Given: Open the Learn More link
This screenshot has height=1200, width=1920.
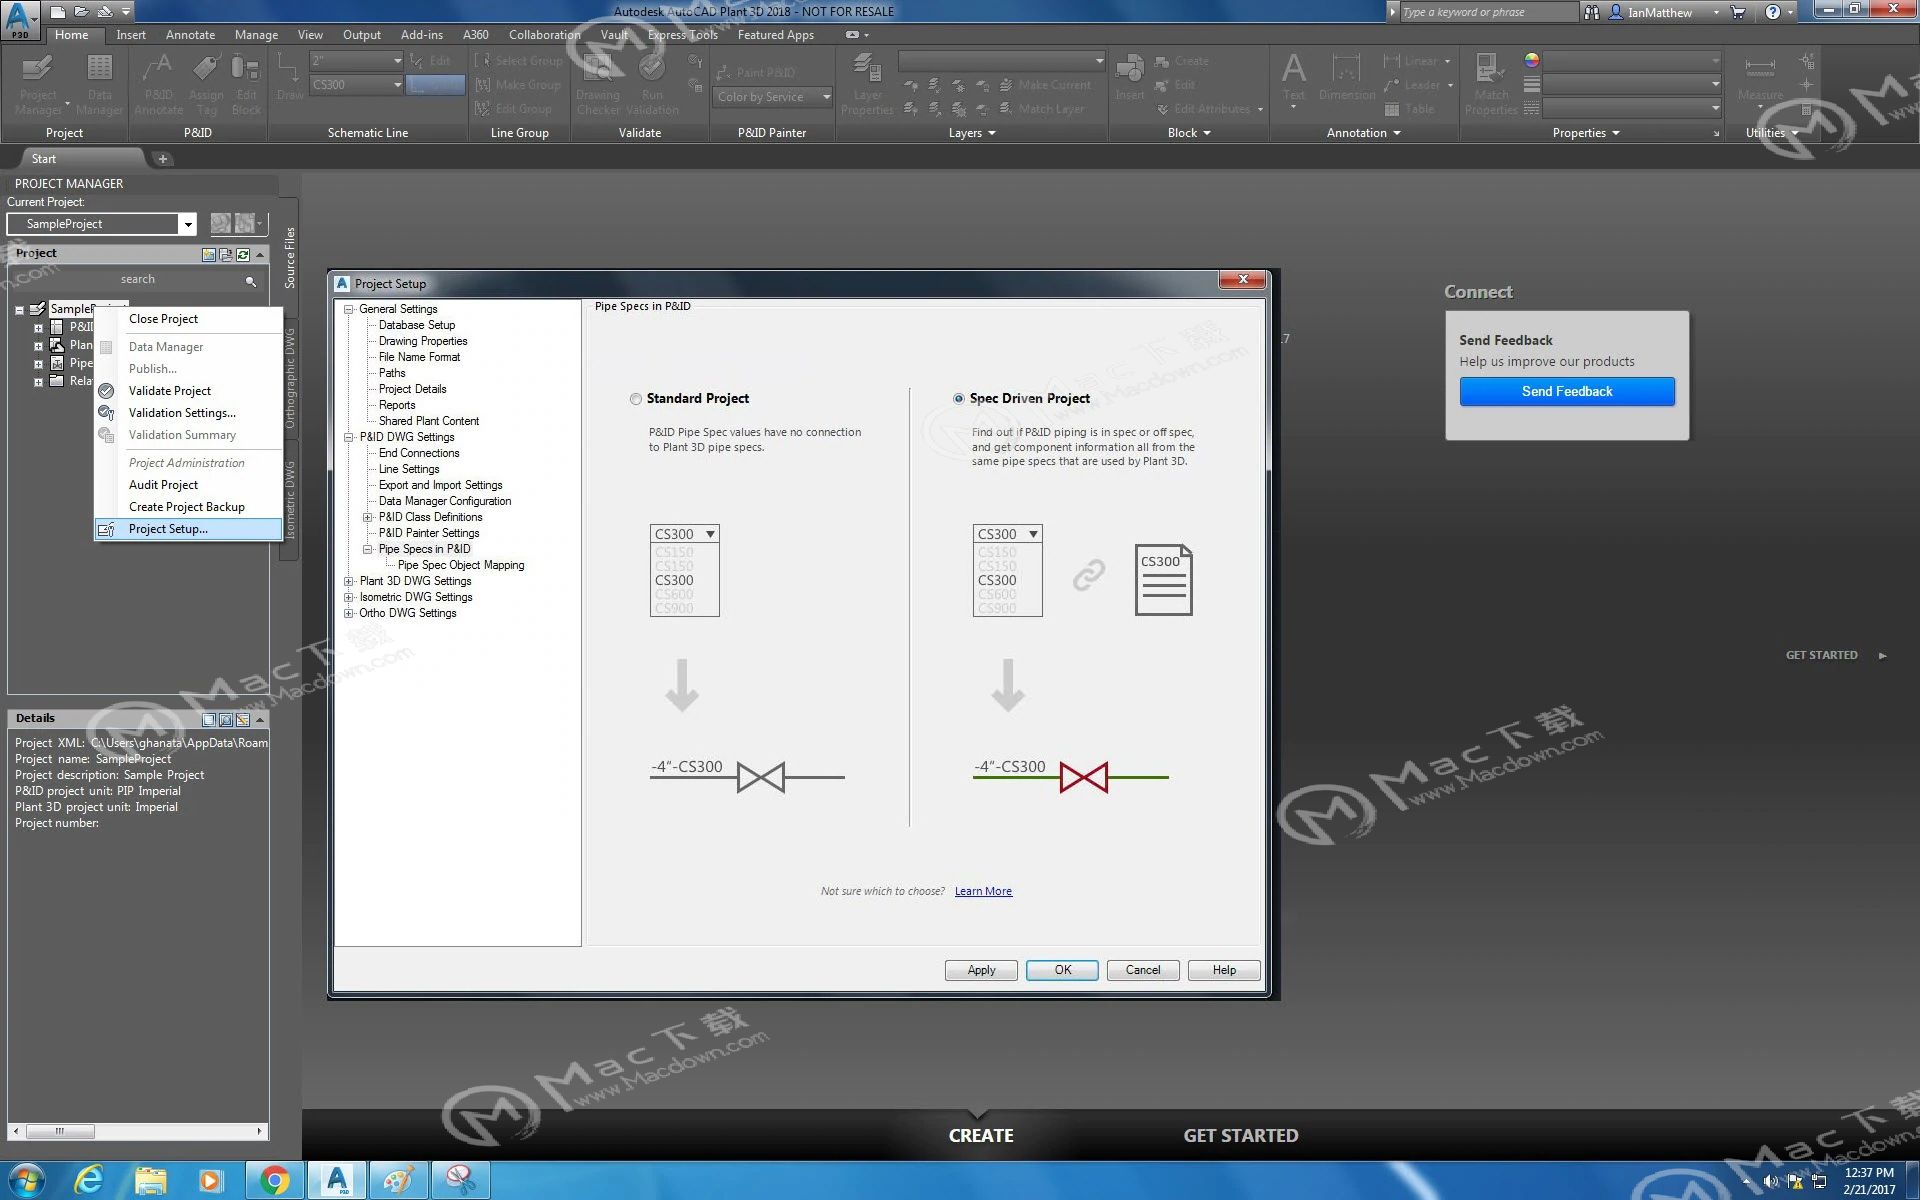Looking at the screenshot, I should 983,892.
